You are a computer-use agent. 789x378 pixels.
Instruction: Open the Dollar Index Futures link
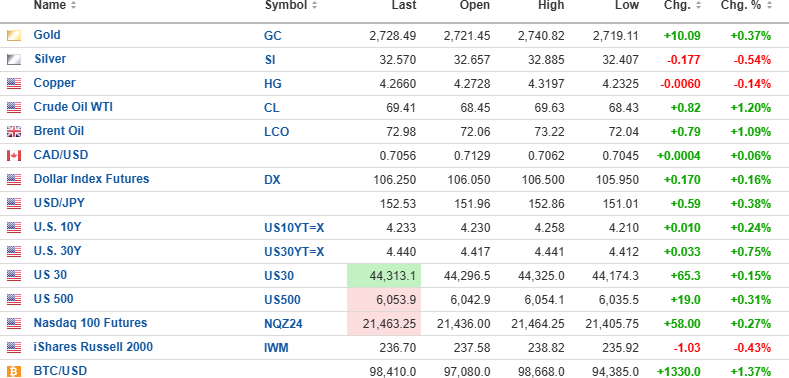click(91, 179)
